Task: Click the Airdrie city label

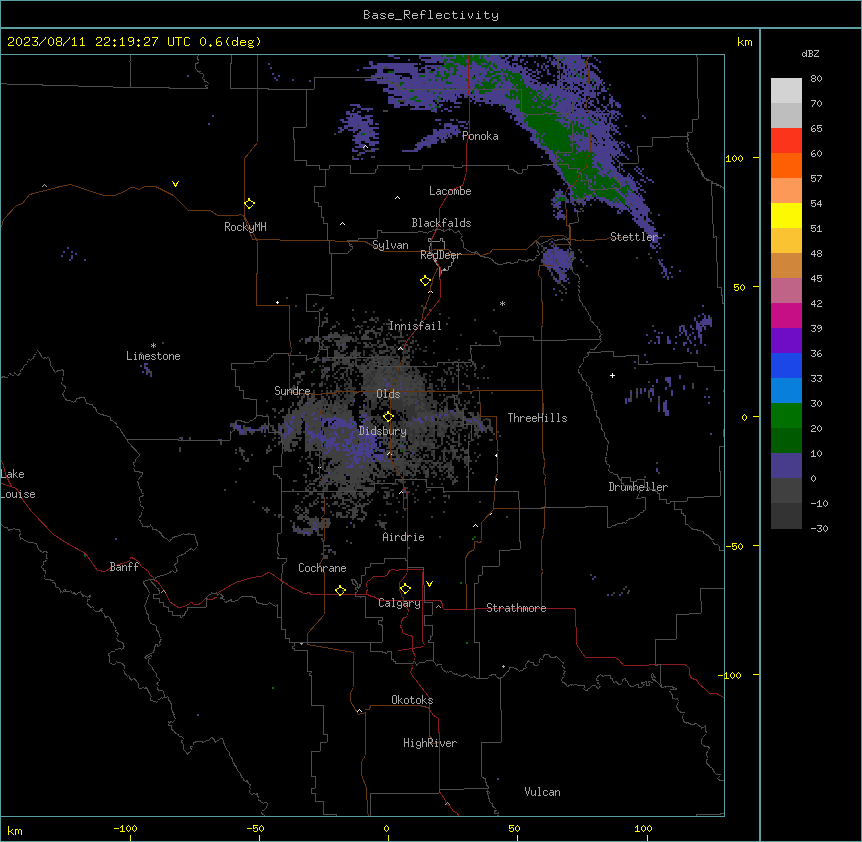Action: coord(404,537)
